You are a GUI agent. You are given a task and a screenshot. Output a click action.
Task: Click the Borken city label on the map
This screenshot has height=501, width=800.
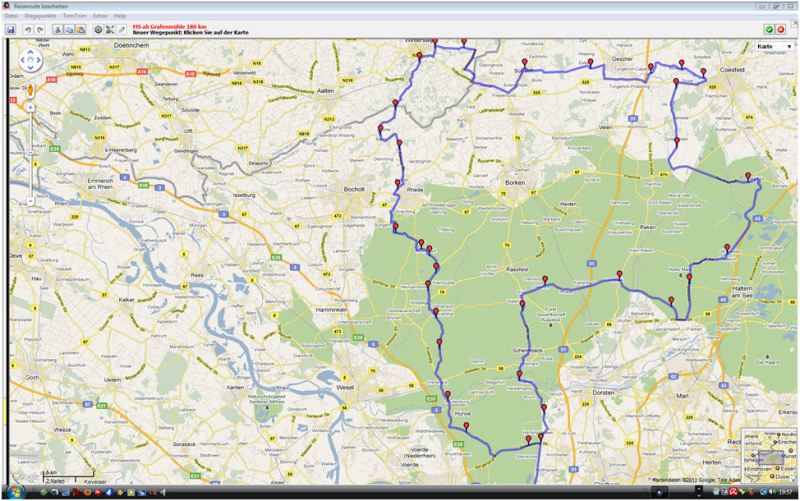[514, 182]
